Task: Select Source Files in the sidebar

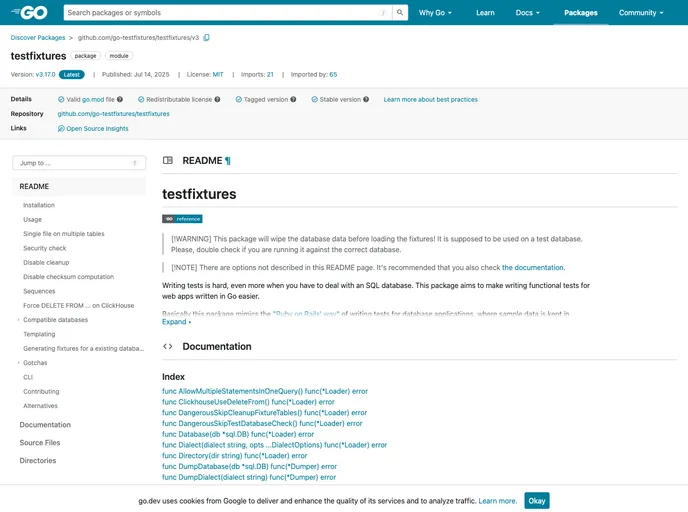Action: [x=39, y=443]
